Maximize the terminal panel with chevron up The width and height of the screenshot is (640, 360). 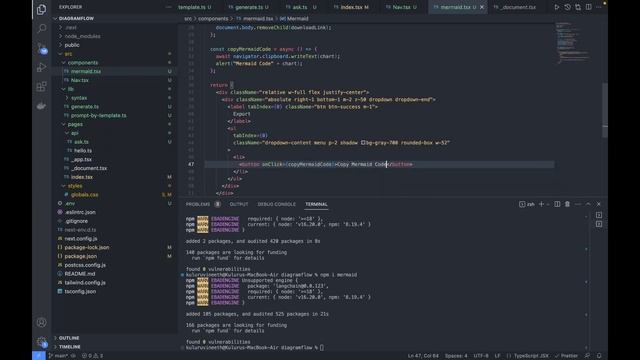click(x=588, y=204)
